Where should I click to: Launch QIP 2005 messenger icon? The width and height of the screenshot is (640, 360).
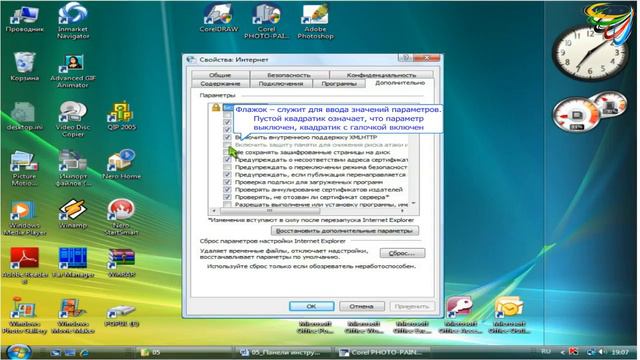(122, 116)
